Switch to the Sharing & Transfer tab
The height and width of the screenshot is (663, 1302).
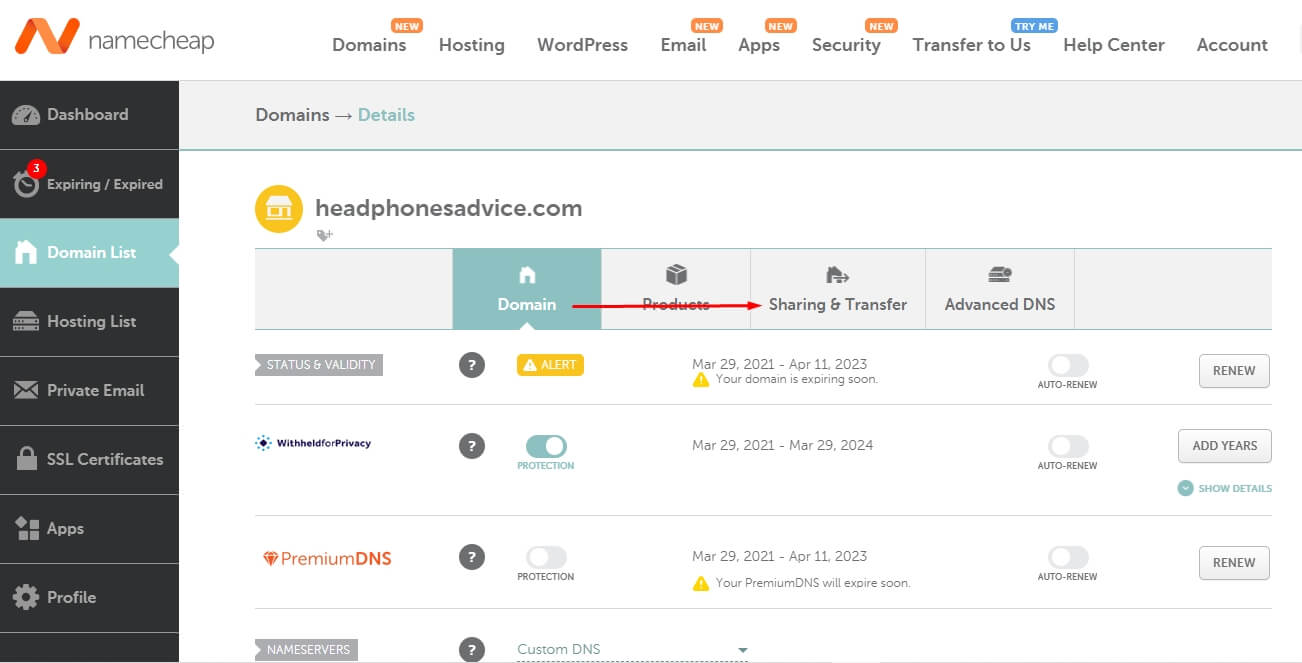click(837, 290)
